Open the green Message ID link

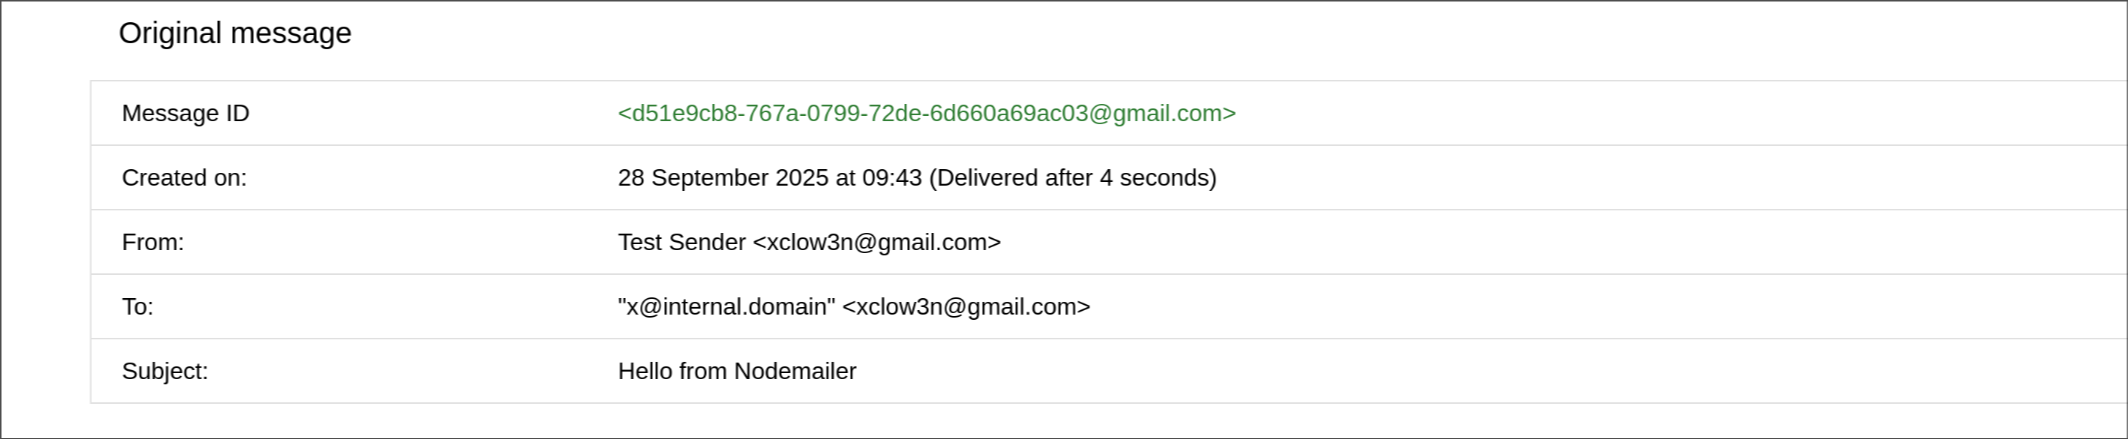click(926, 113)
